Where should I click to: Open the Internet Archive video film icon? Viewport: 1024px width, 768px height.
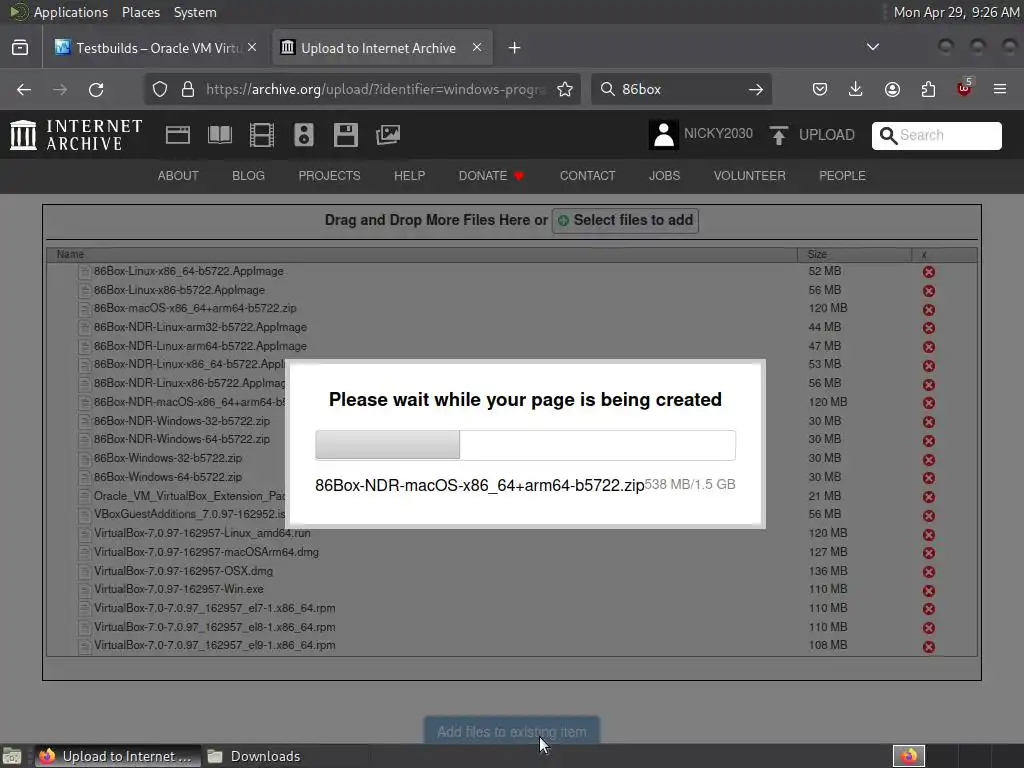pos(261,135)
